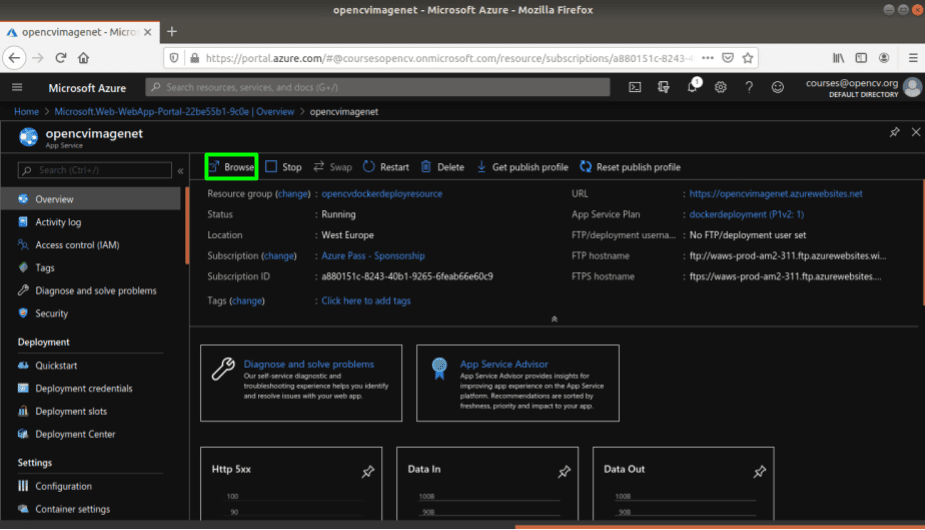The width and height of the screenshot is (925, 530).
Task: Collapse the sidebar menu with double chevron
Action: tap(181, 171)
